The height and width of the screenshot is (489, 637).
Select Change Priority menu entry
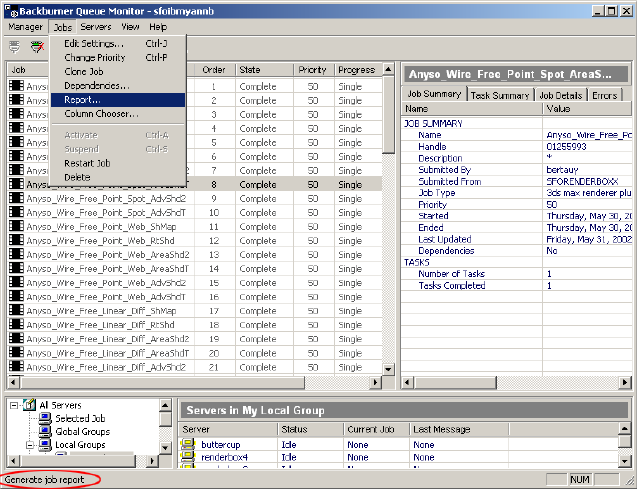pyautogui.click(x=118, y=58)
